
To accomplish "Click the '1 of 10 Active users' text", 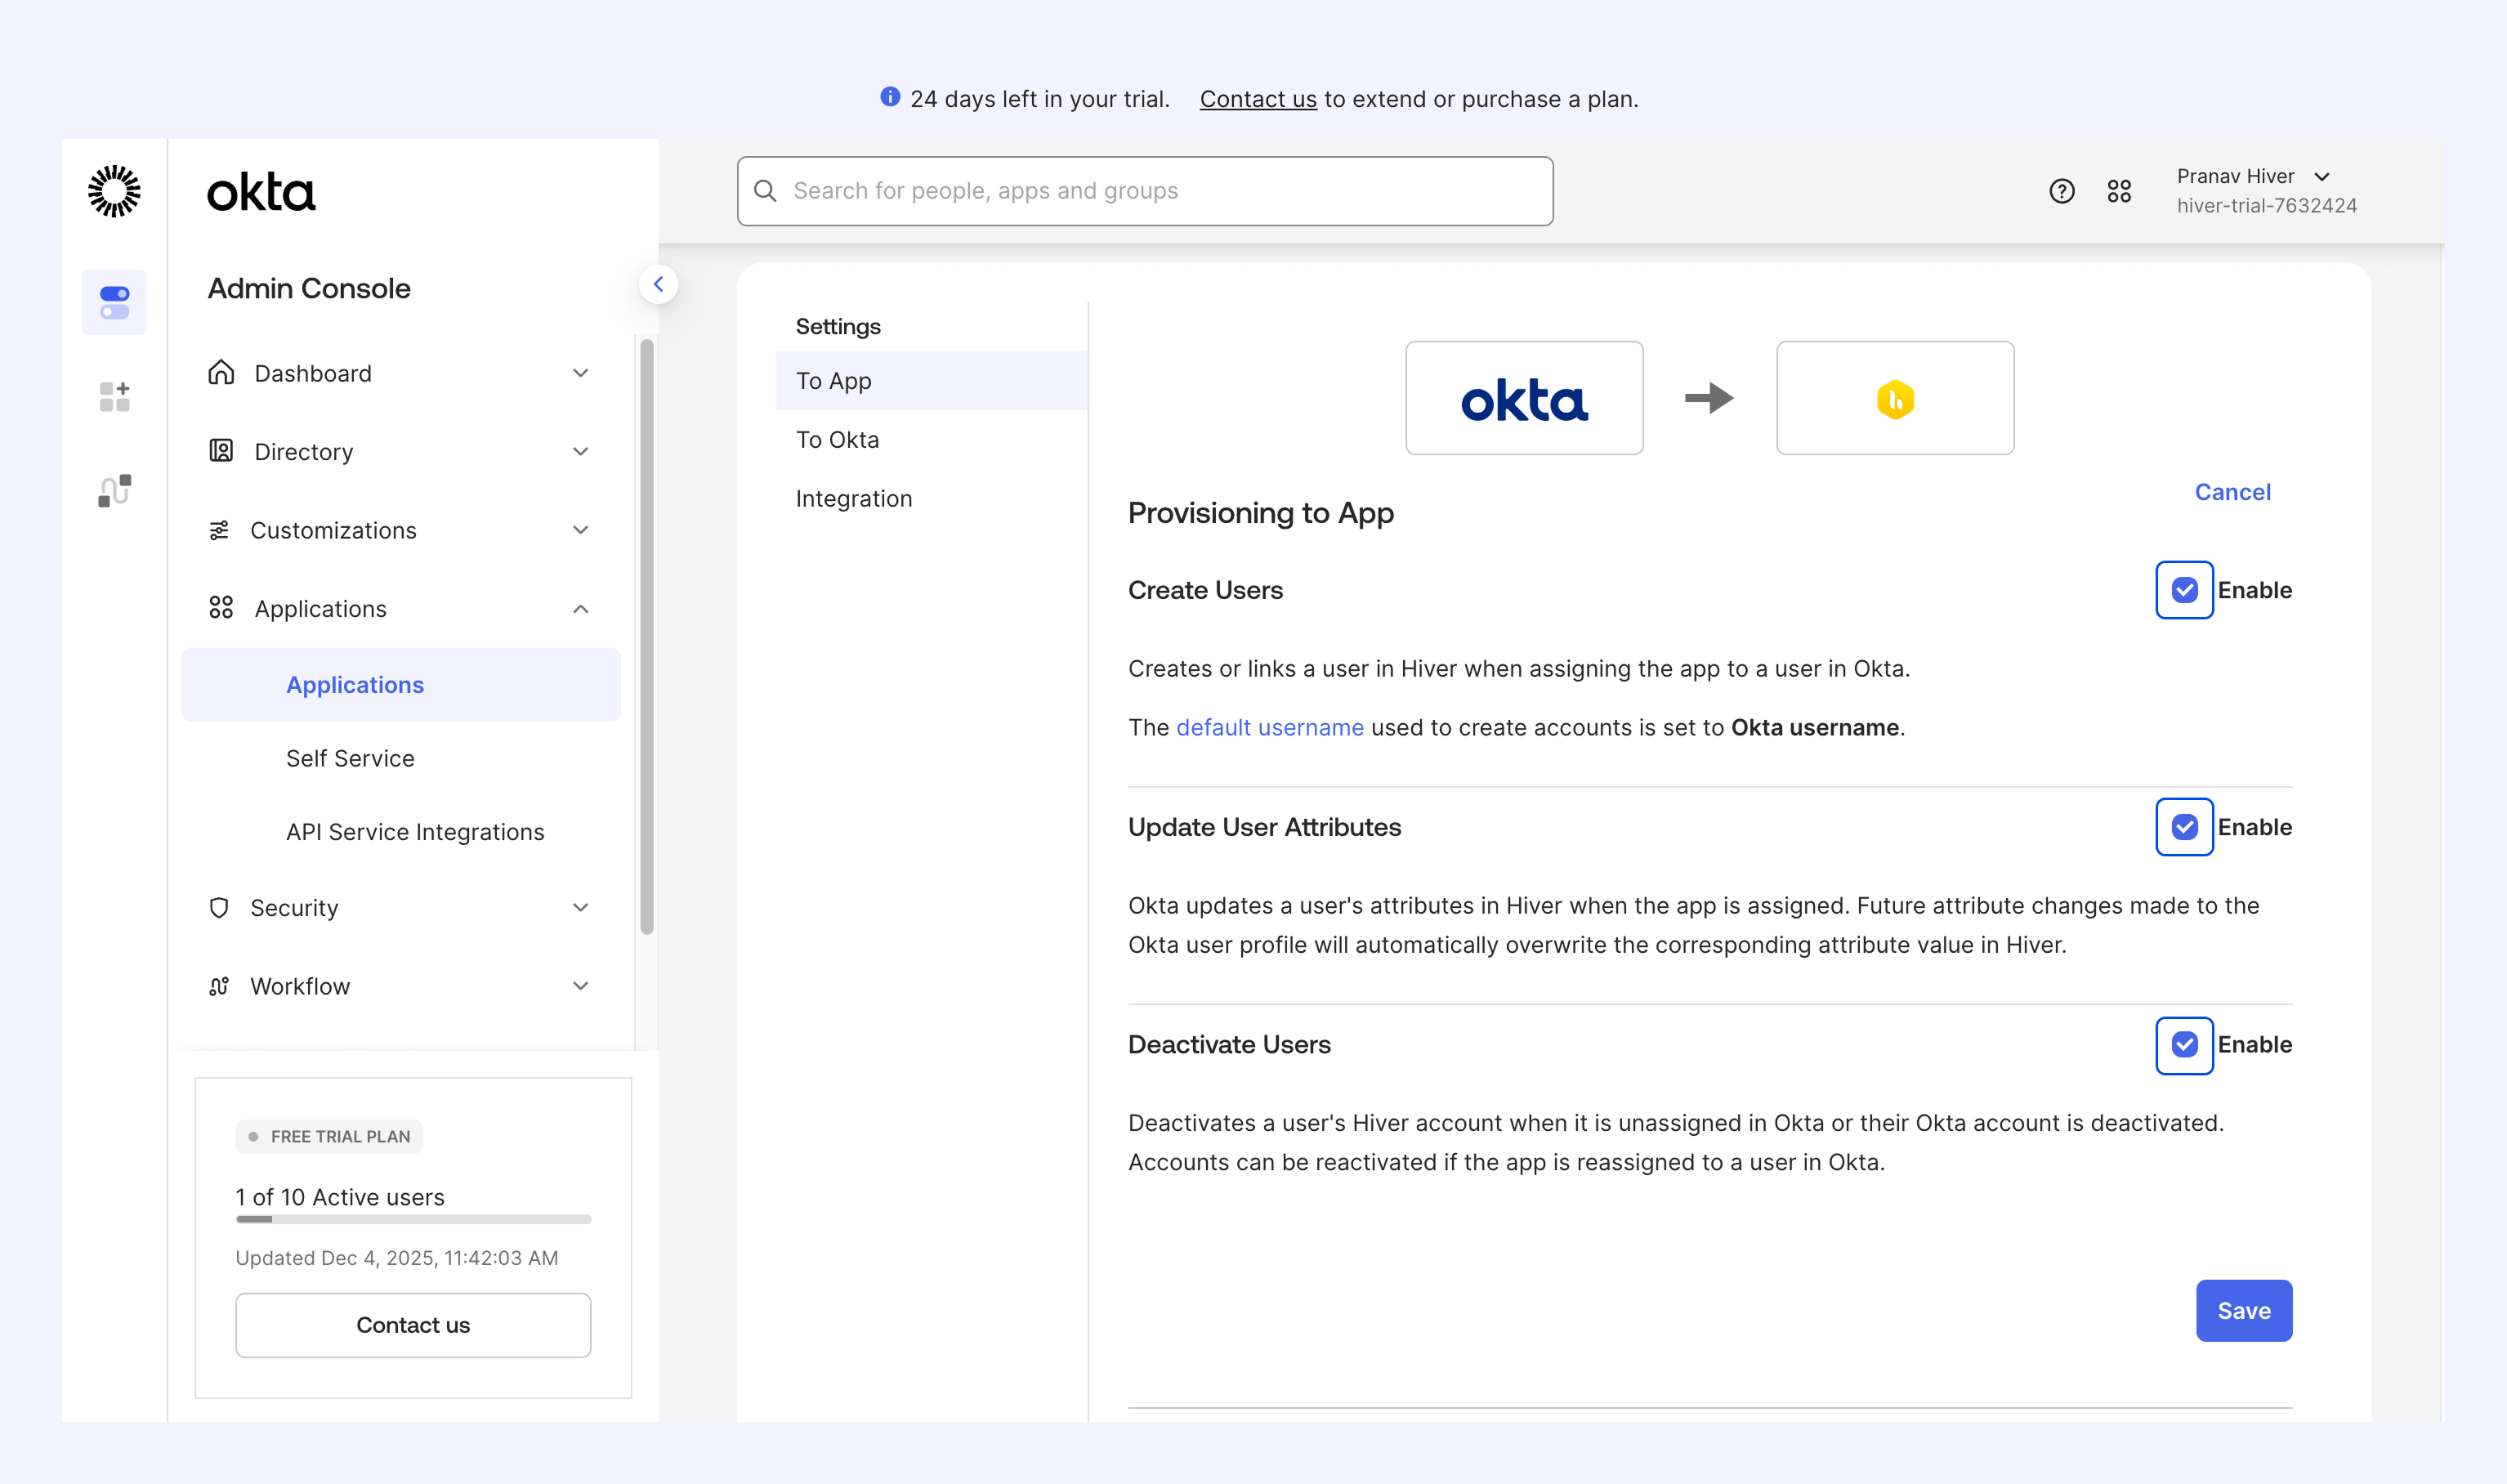I will pos(340,1197).
